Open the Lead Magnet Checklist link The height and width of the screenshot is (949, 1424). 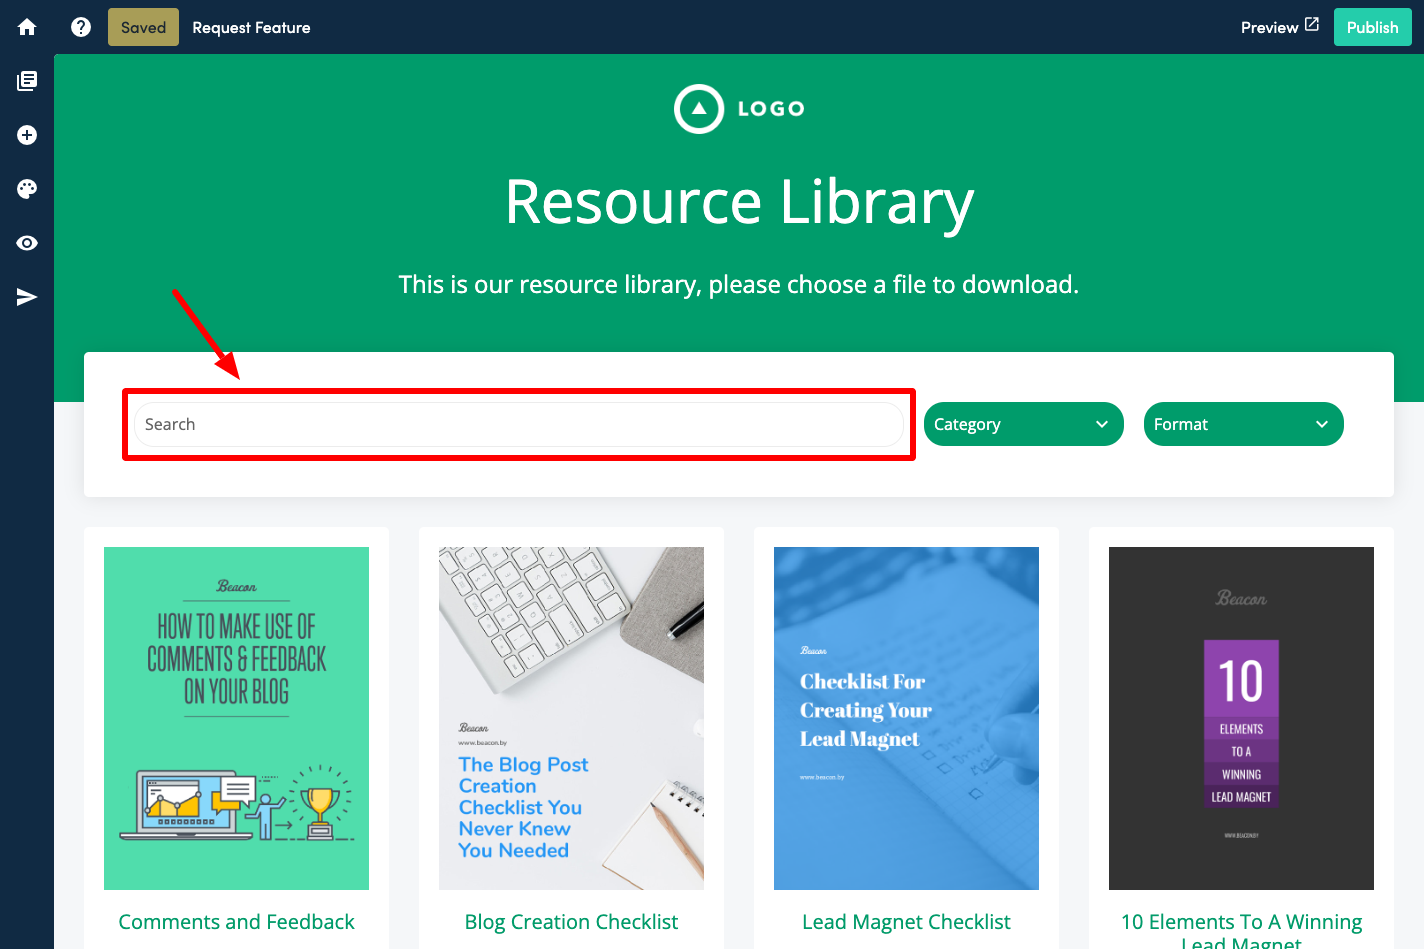(905, 921)
